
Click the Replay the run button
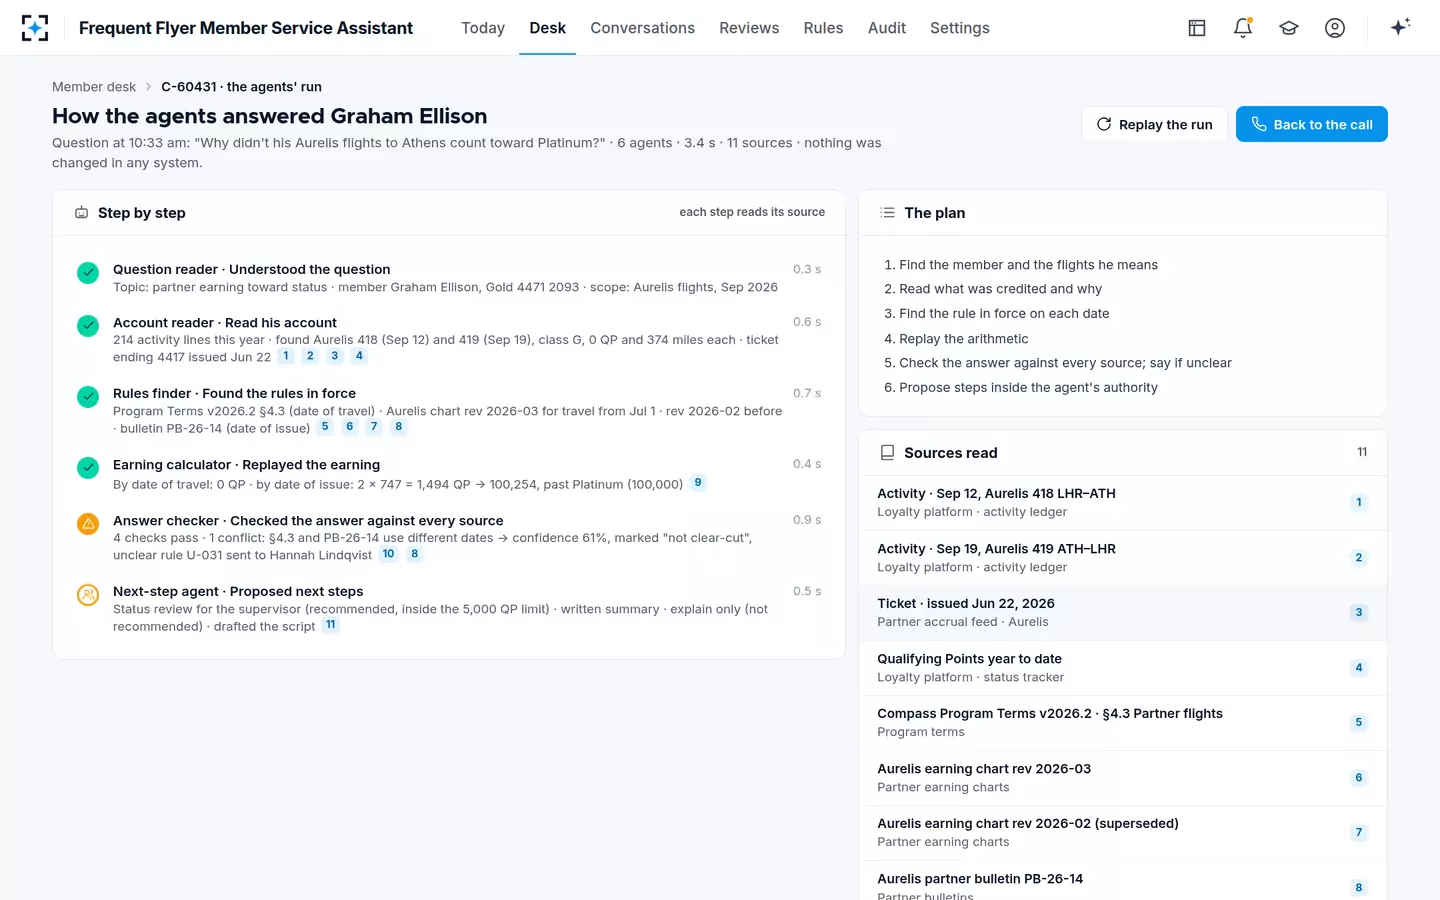coord(1154,124)
